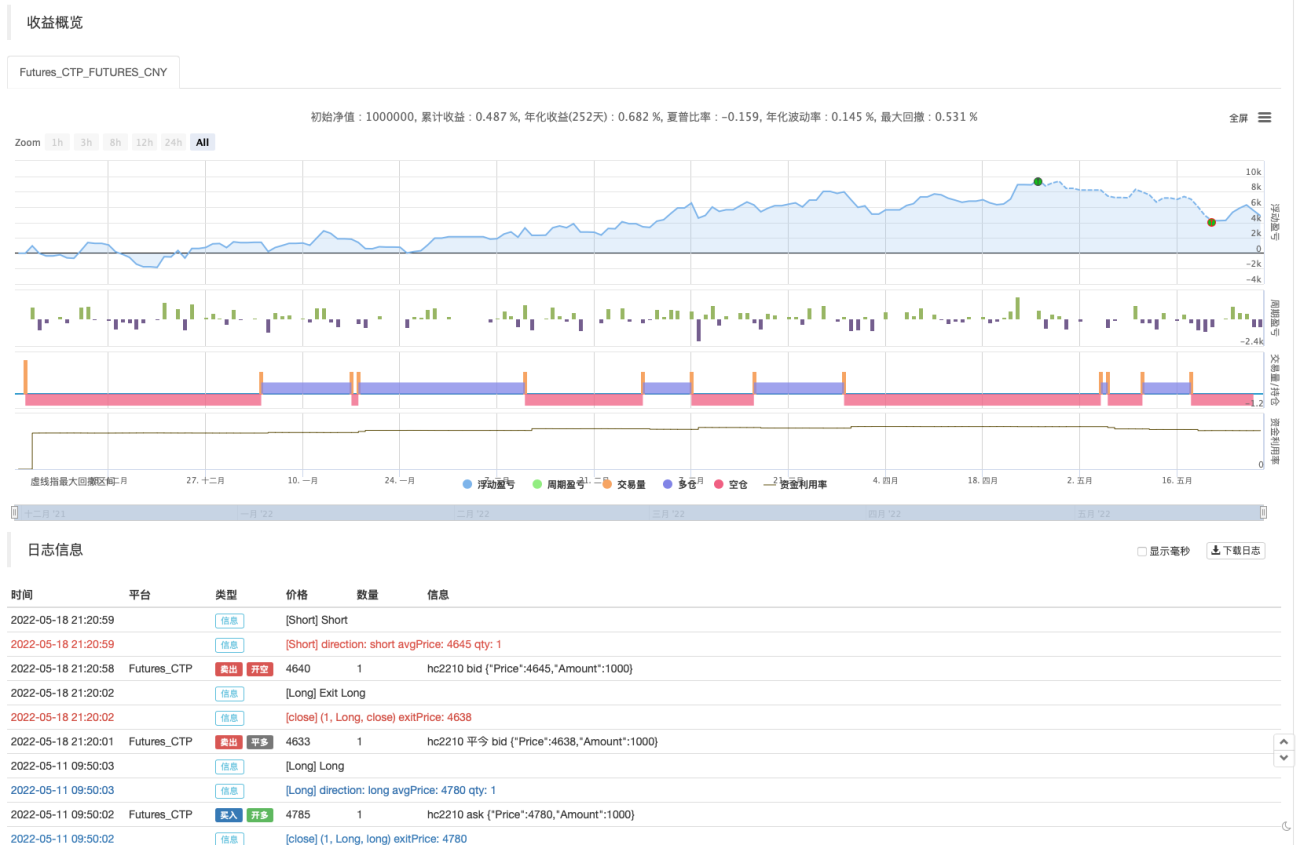
Task: Toggle the 空仓 legend item
Action: pyautogui.click(x=731, y=484)
